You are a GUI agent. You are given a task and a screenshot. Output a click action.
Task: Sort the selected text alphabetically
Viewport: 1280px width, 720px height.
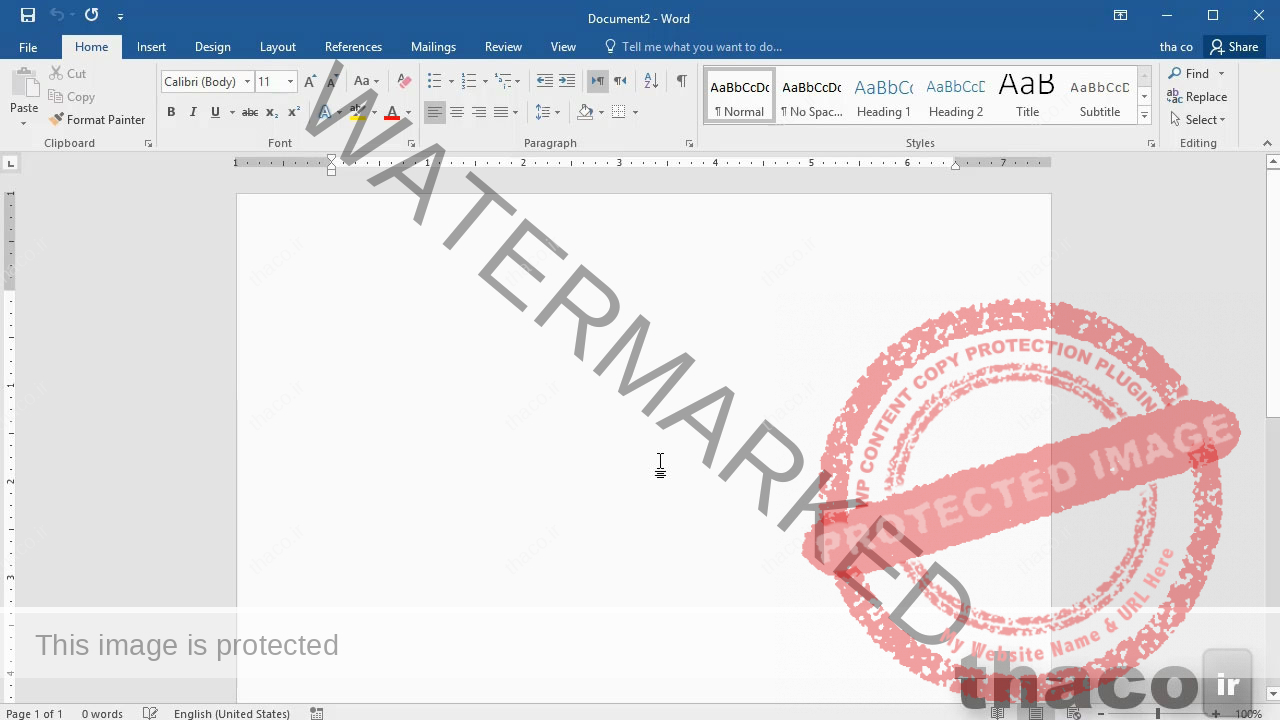(x=651, y=82)
